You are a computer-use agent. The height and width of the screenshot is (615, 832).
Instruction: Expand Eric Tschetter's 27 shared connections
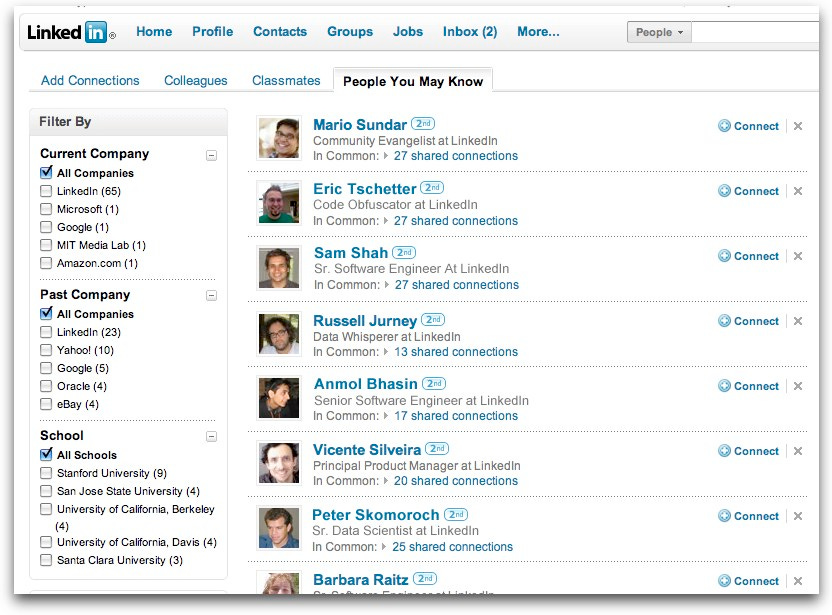tap(455, 221)
